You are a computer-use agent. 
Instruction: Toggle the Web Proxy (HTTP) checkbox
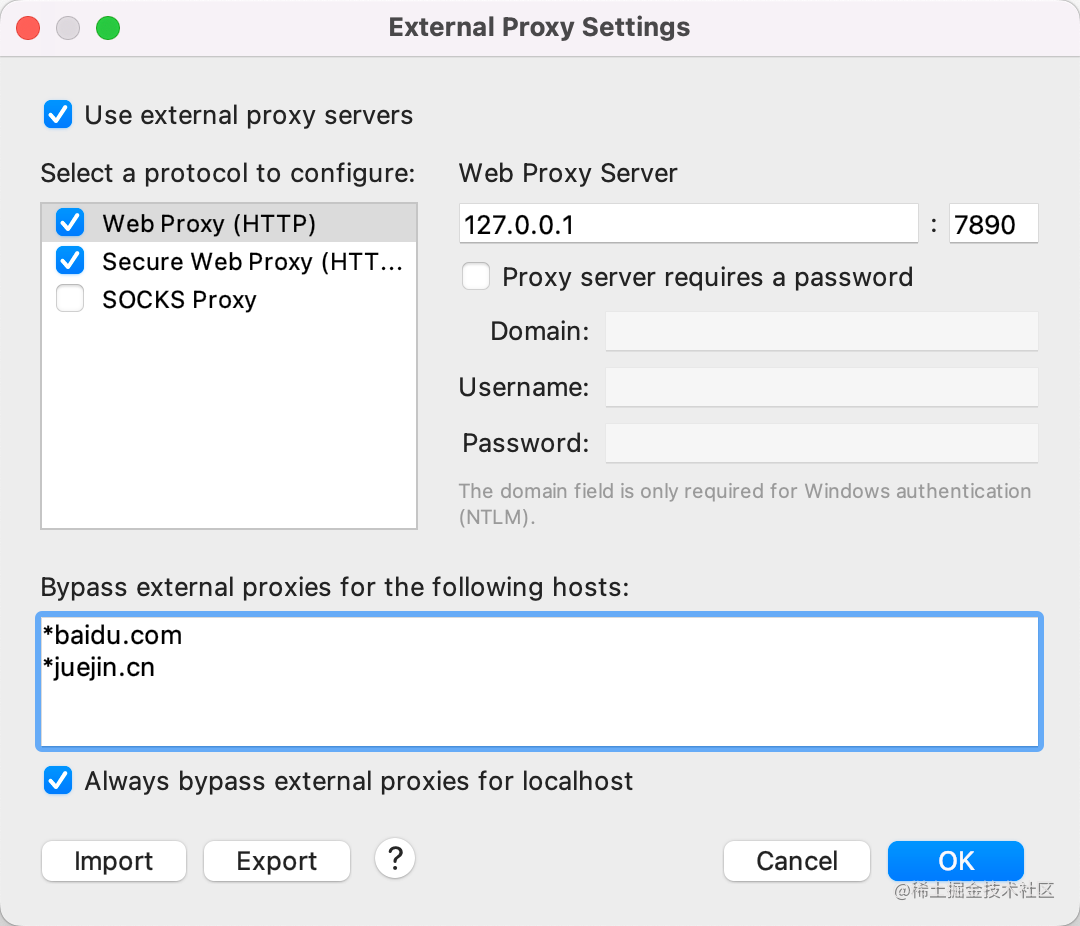70,223
